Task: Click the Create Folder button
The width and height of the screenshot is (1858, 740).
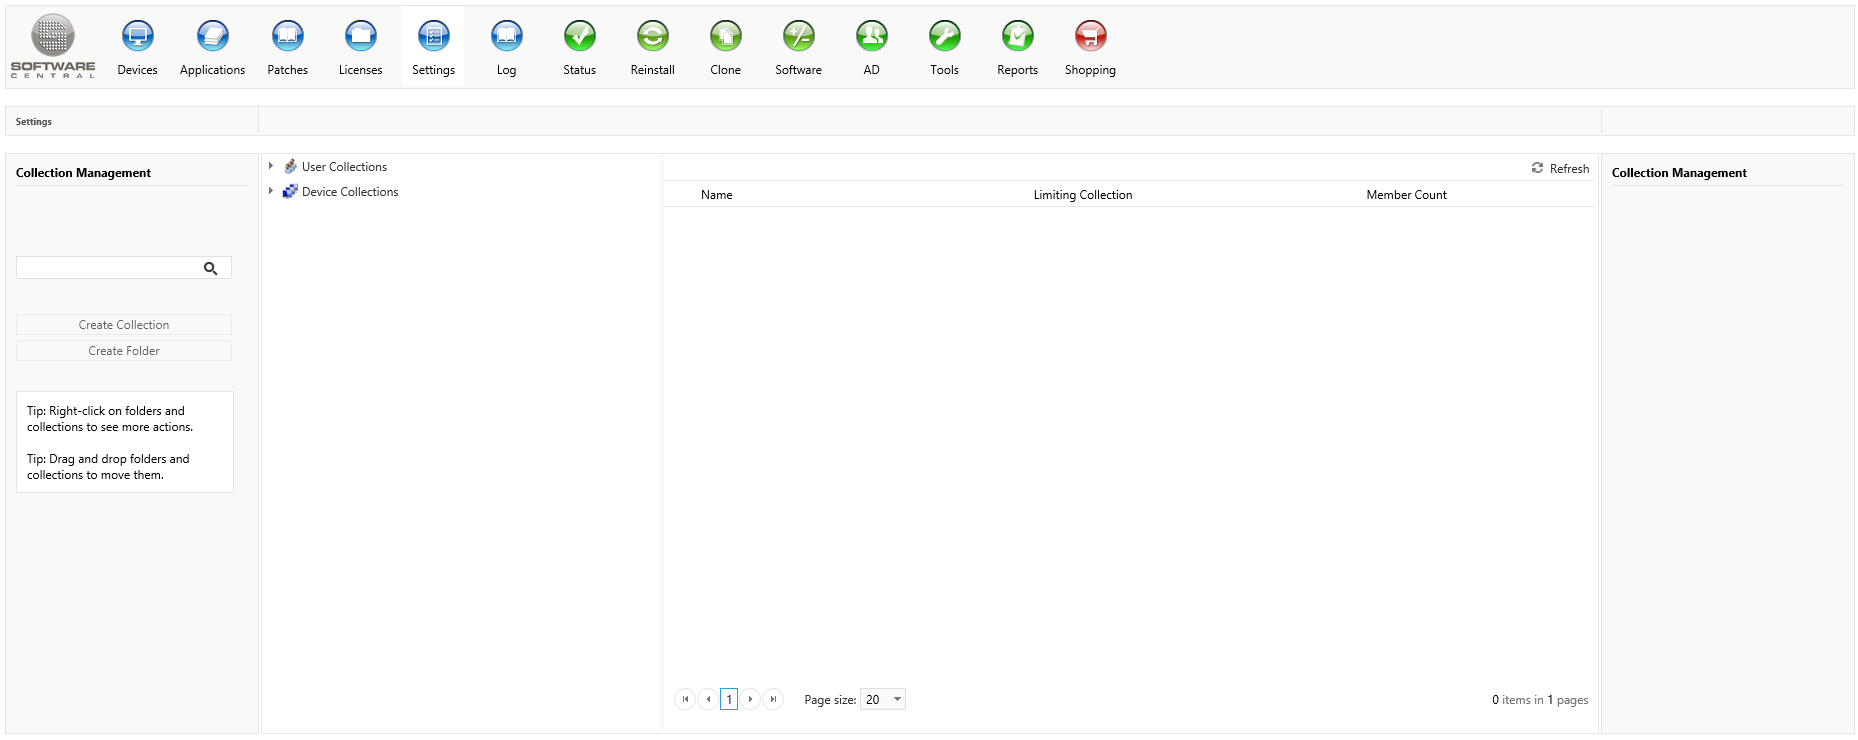Action: click(124, 351)
